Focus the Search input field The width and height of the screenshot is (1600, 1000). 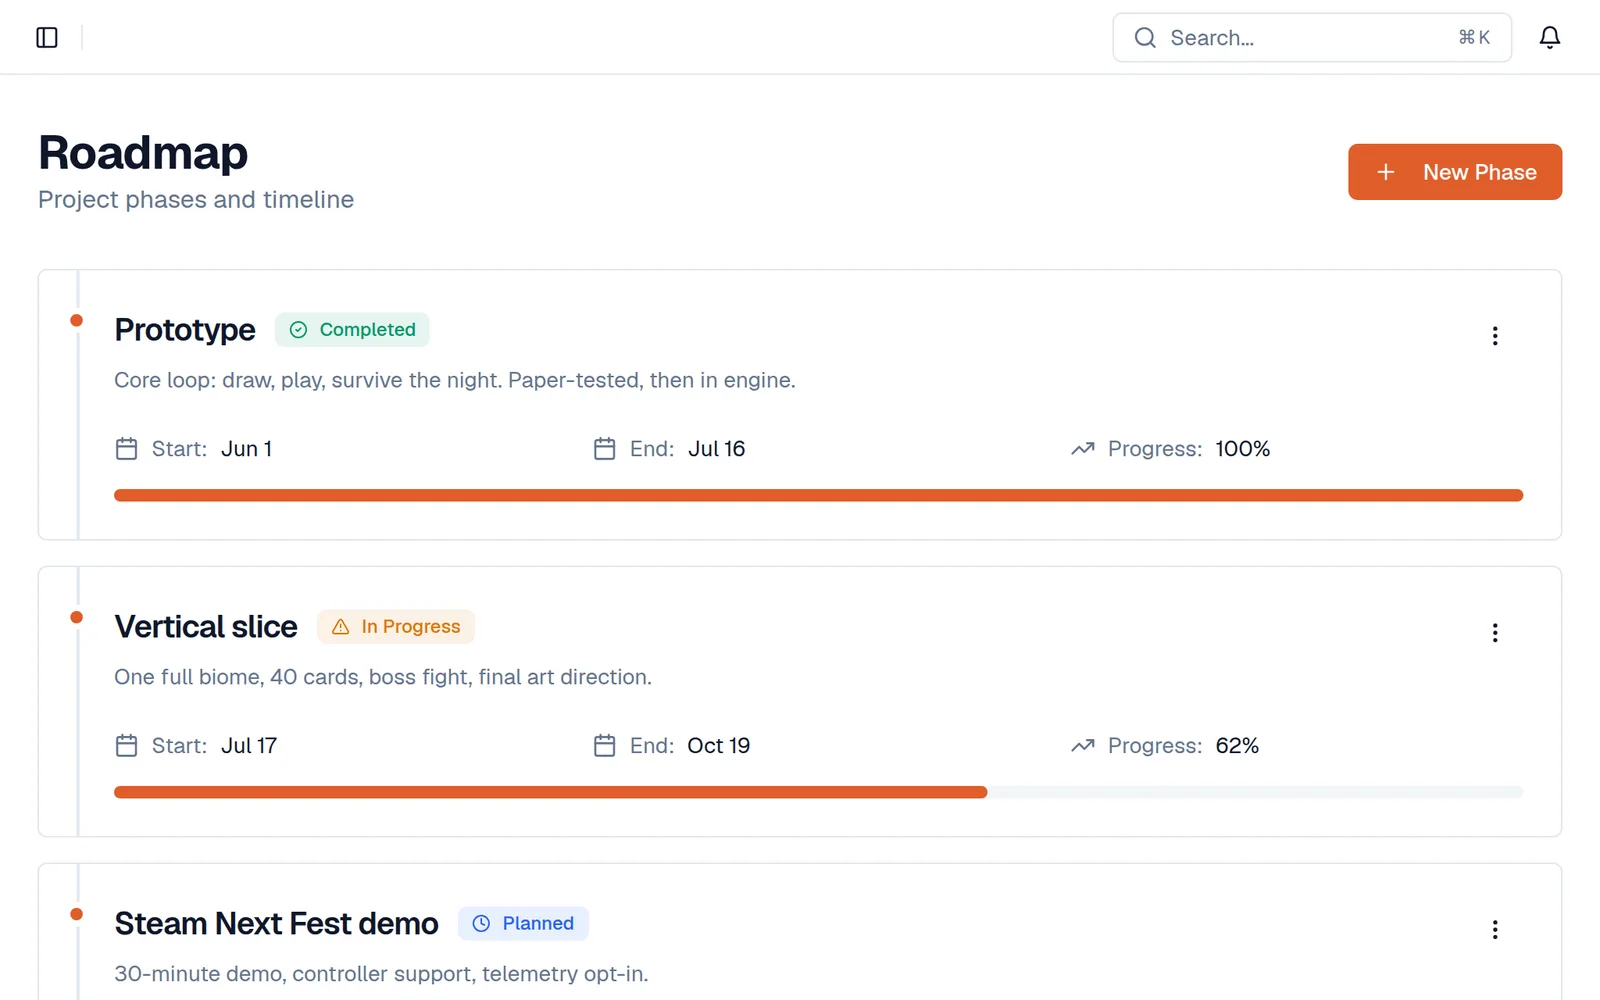pos(1312,38)
